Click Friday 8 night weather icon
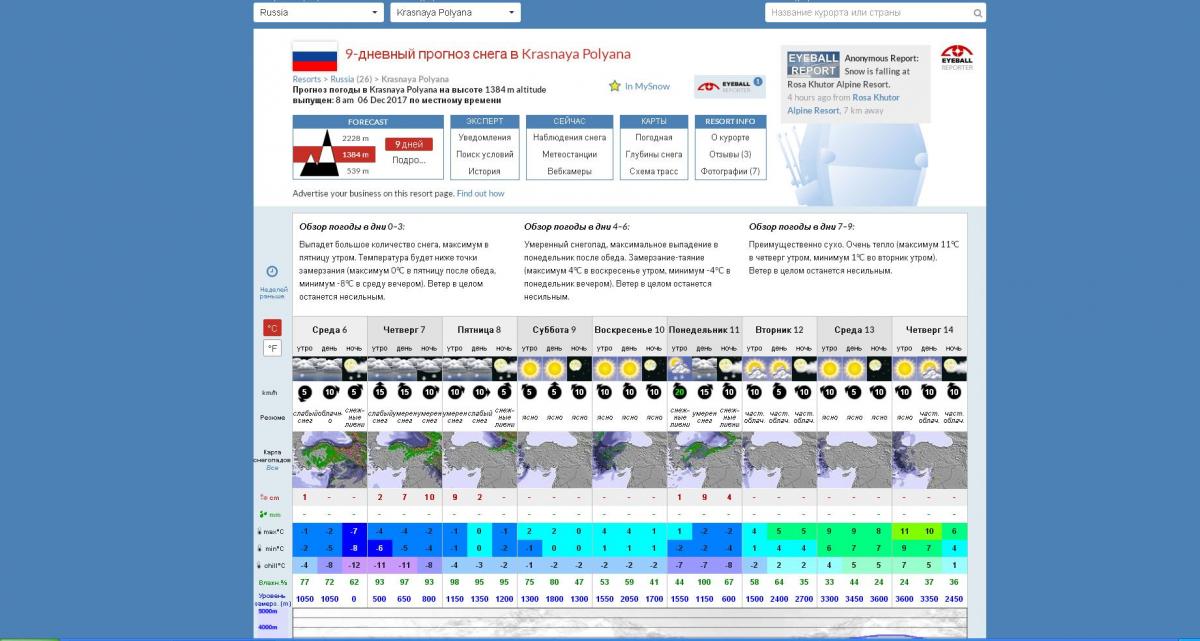Viewport: 1200px width, 641px height. (505, 368)
